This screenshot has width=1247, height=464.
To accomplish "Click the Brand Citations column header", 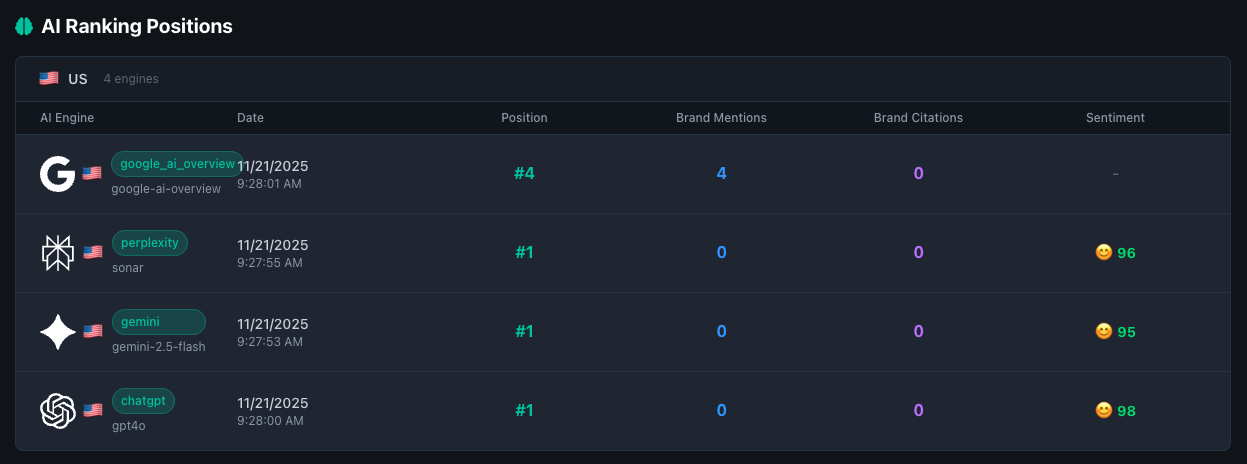I will [918, 118].
